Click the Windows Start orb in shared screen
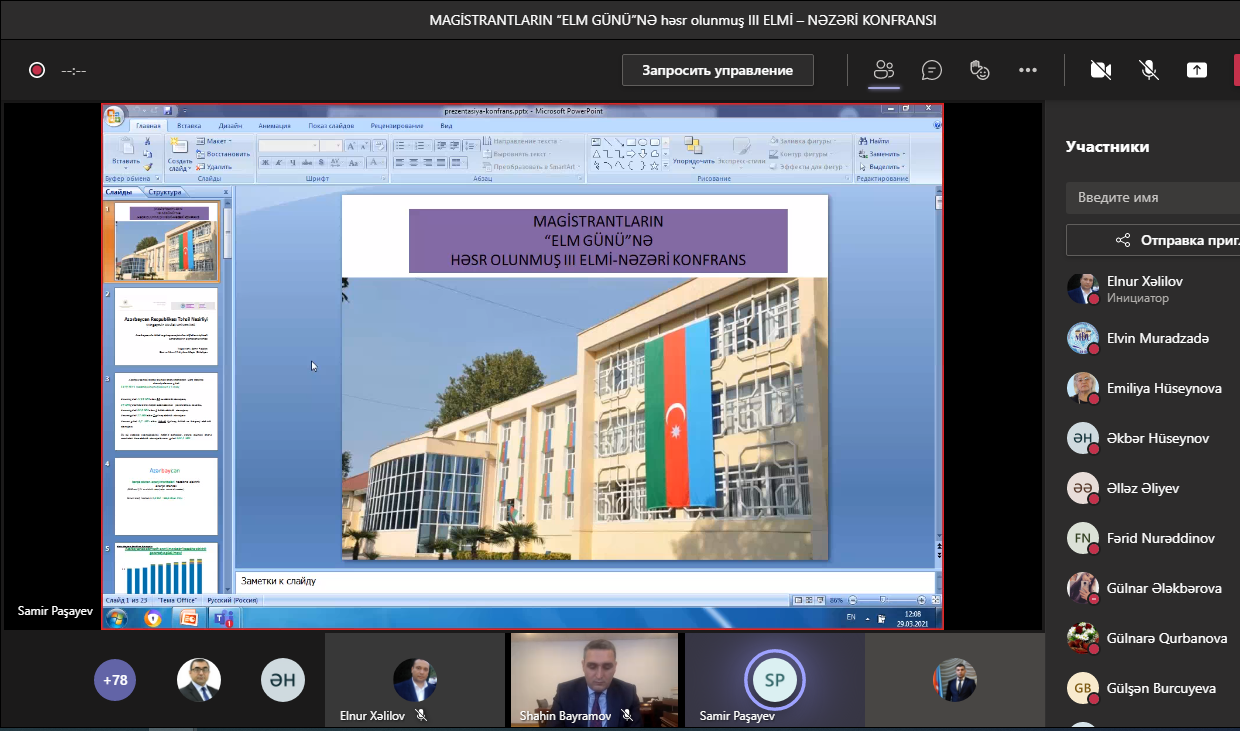 117,618
